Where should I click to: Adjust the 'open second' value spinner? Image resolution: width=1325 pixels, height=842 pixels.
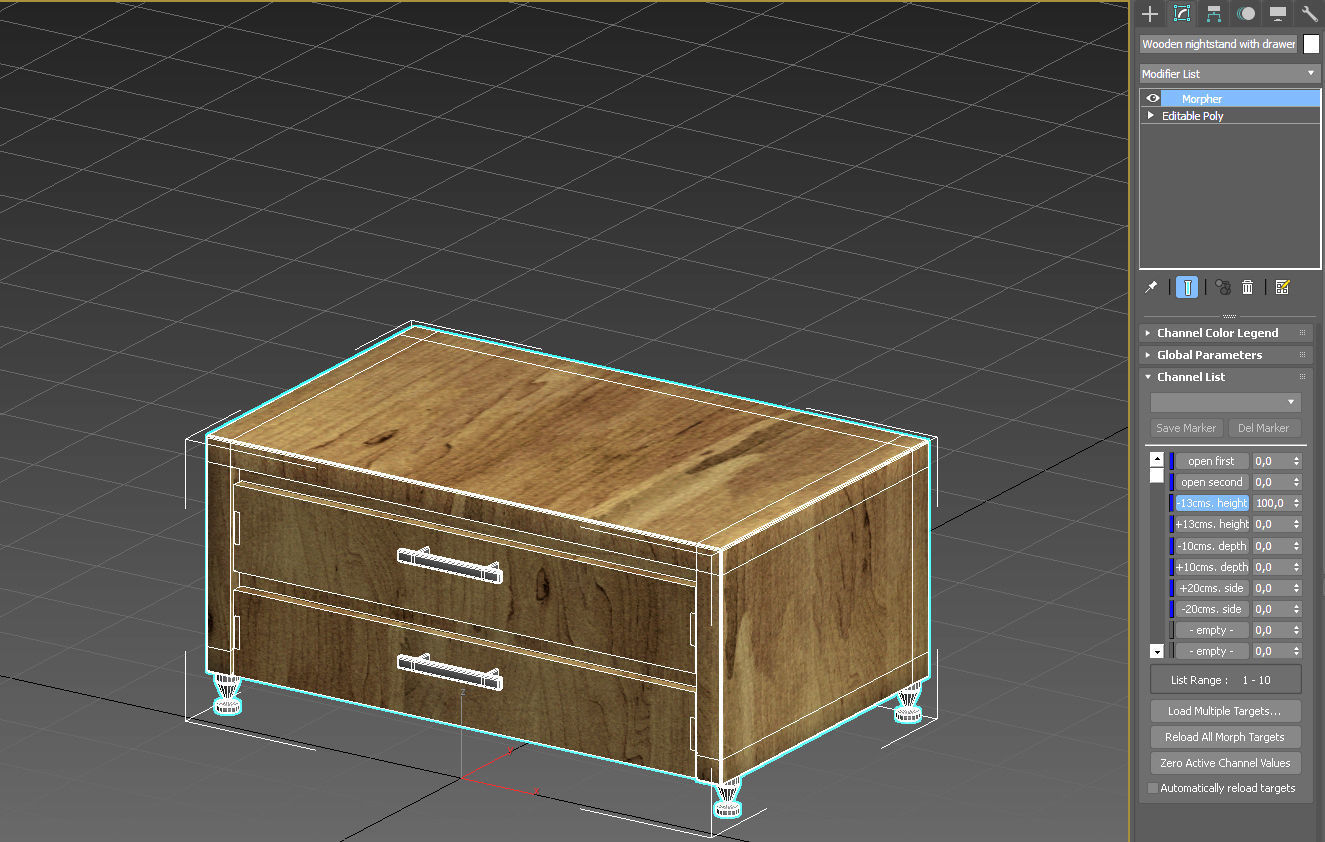[x=1297, y=482]
